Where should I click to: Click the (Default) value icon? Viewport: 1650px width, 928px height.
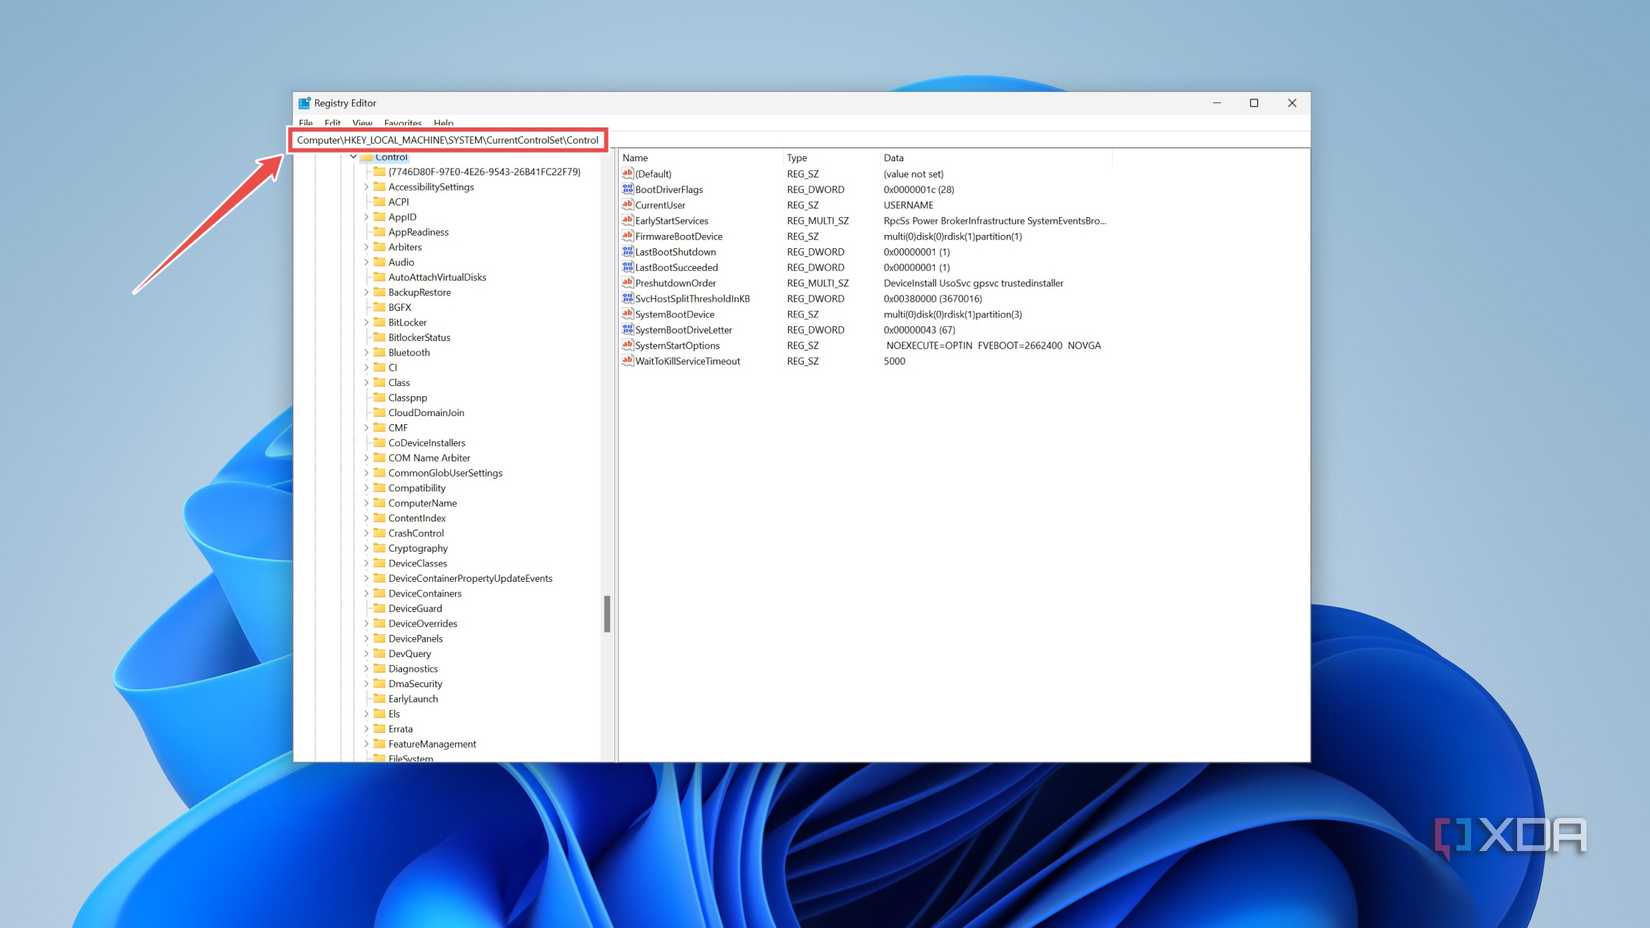[627, 174]
